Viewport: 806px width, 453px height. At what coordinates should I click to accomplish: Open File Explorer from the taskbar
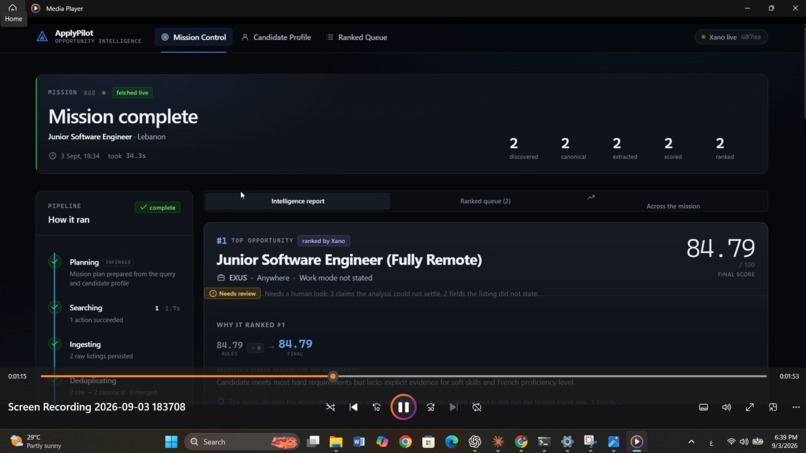pyautogui.click(x=336, y=442)
